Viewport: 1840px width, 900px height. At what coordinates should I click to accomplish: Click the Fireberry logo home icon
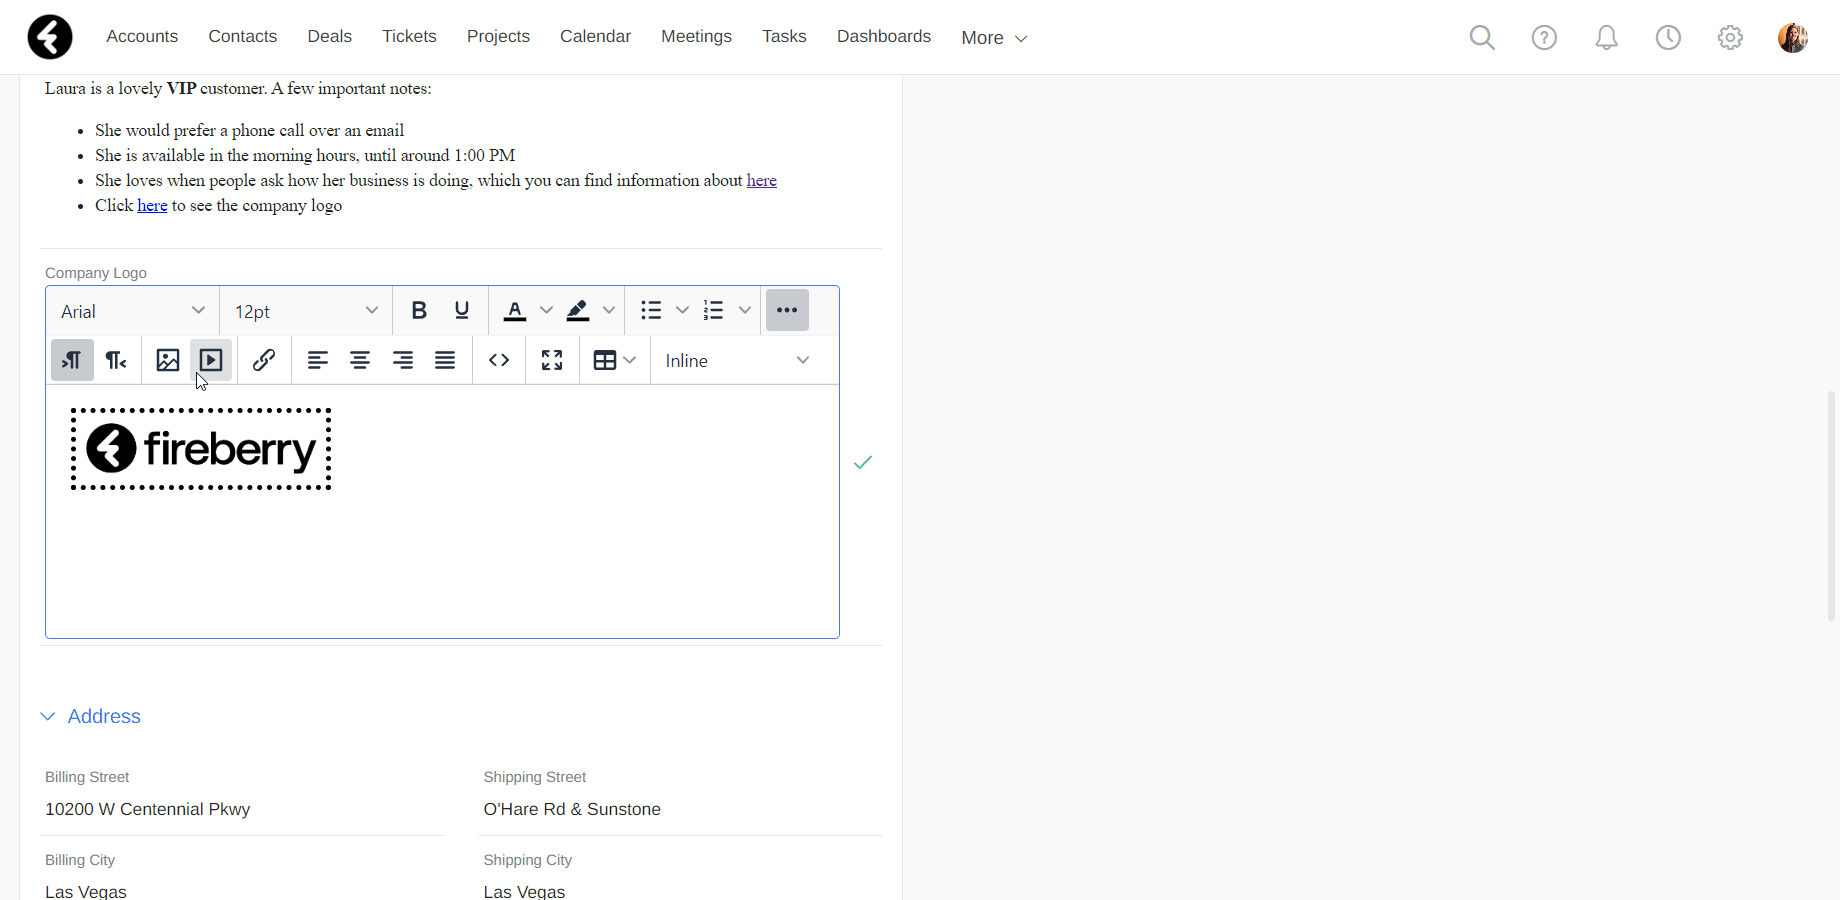50,38
